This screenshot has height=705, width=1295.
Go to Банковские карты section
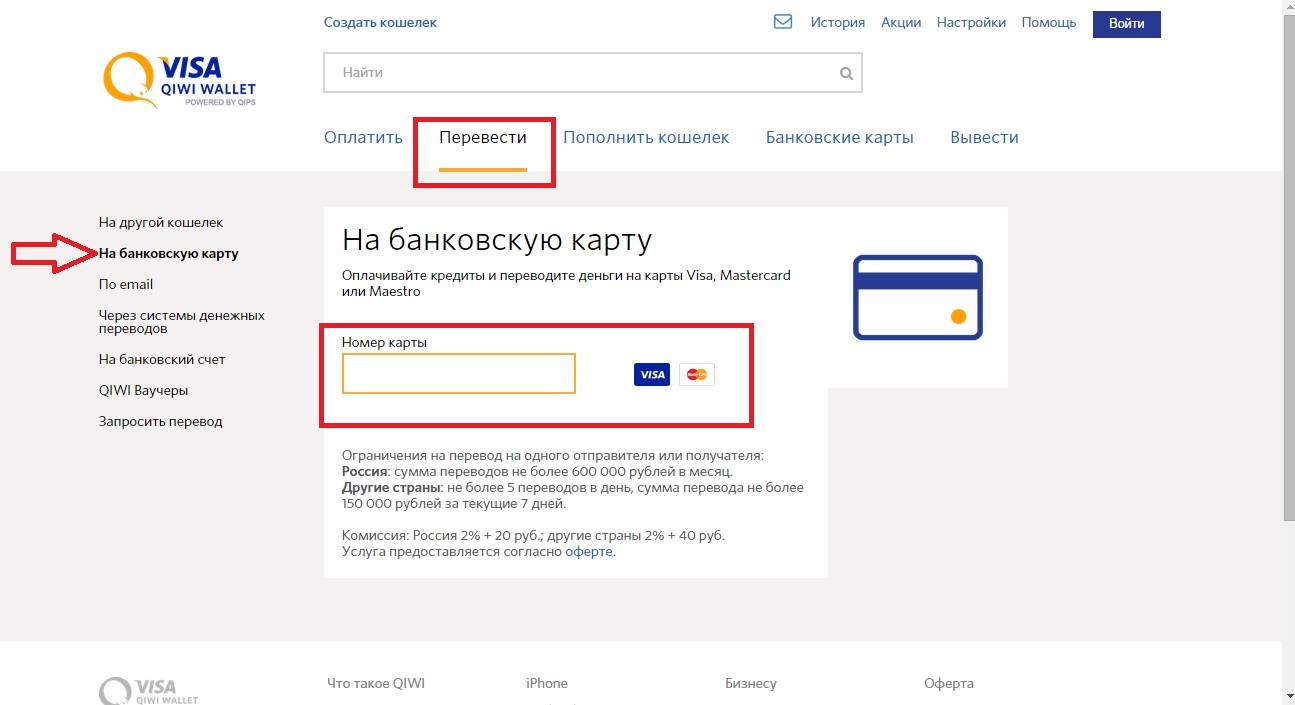[x=839, y=138]
